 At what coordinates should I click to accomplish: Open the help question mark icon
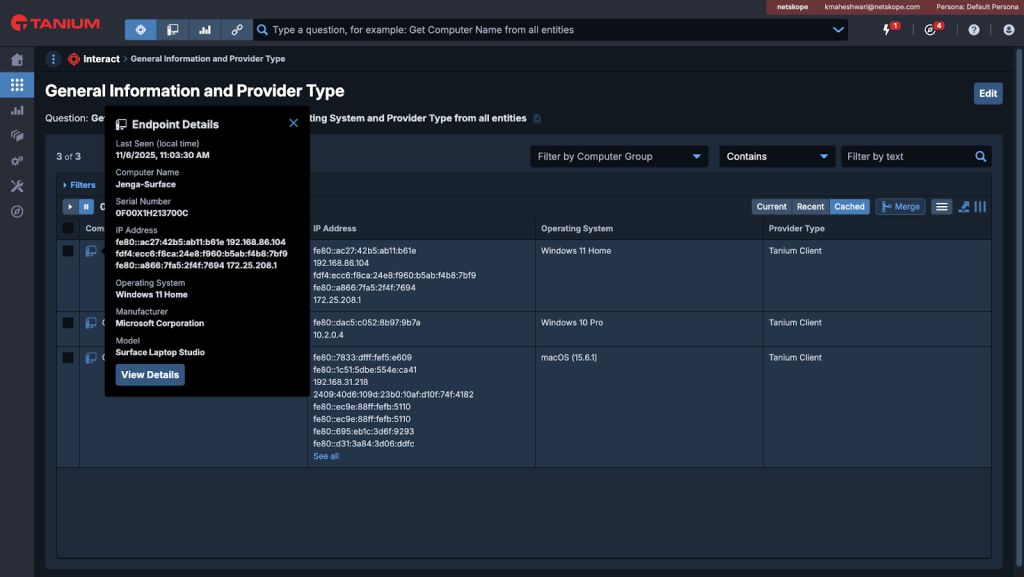tap(974, 30)
